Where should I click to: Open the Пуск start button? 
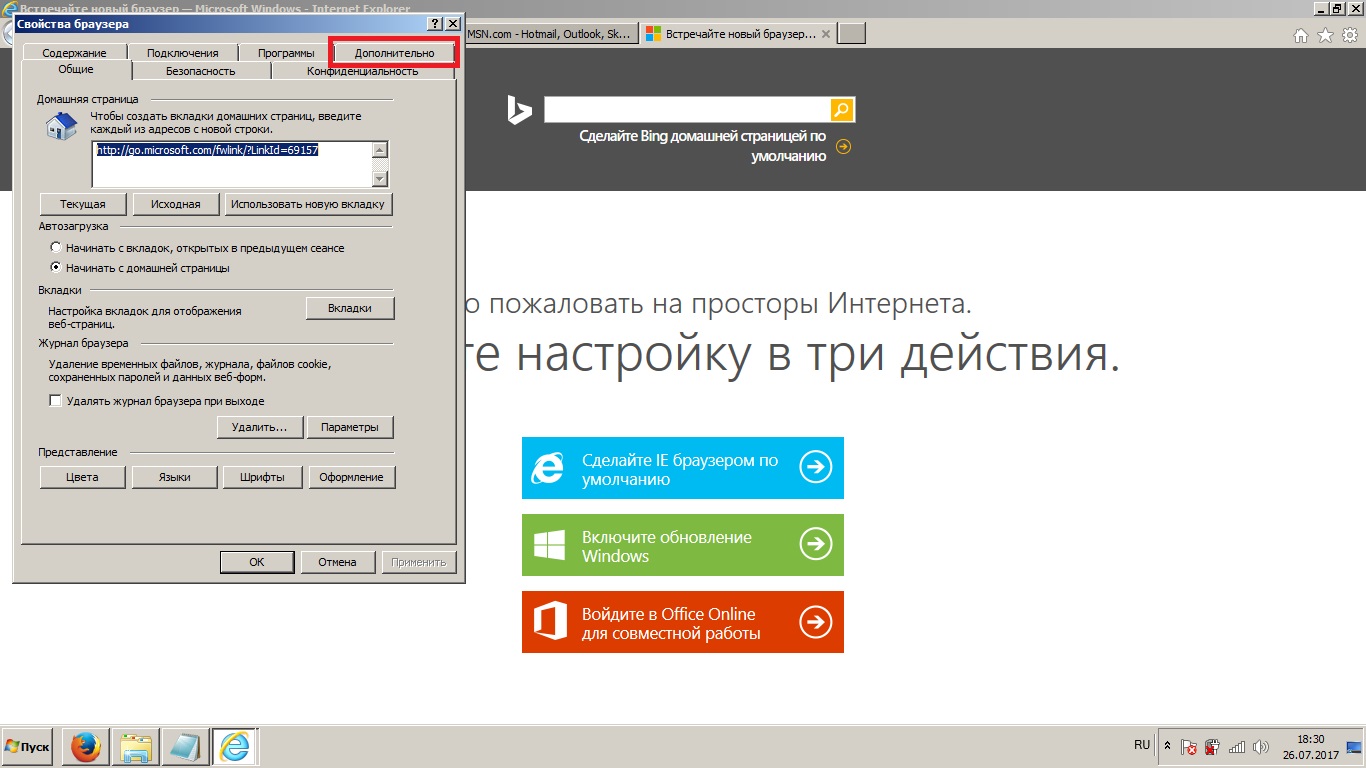(29, 746)
